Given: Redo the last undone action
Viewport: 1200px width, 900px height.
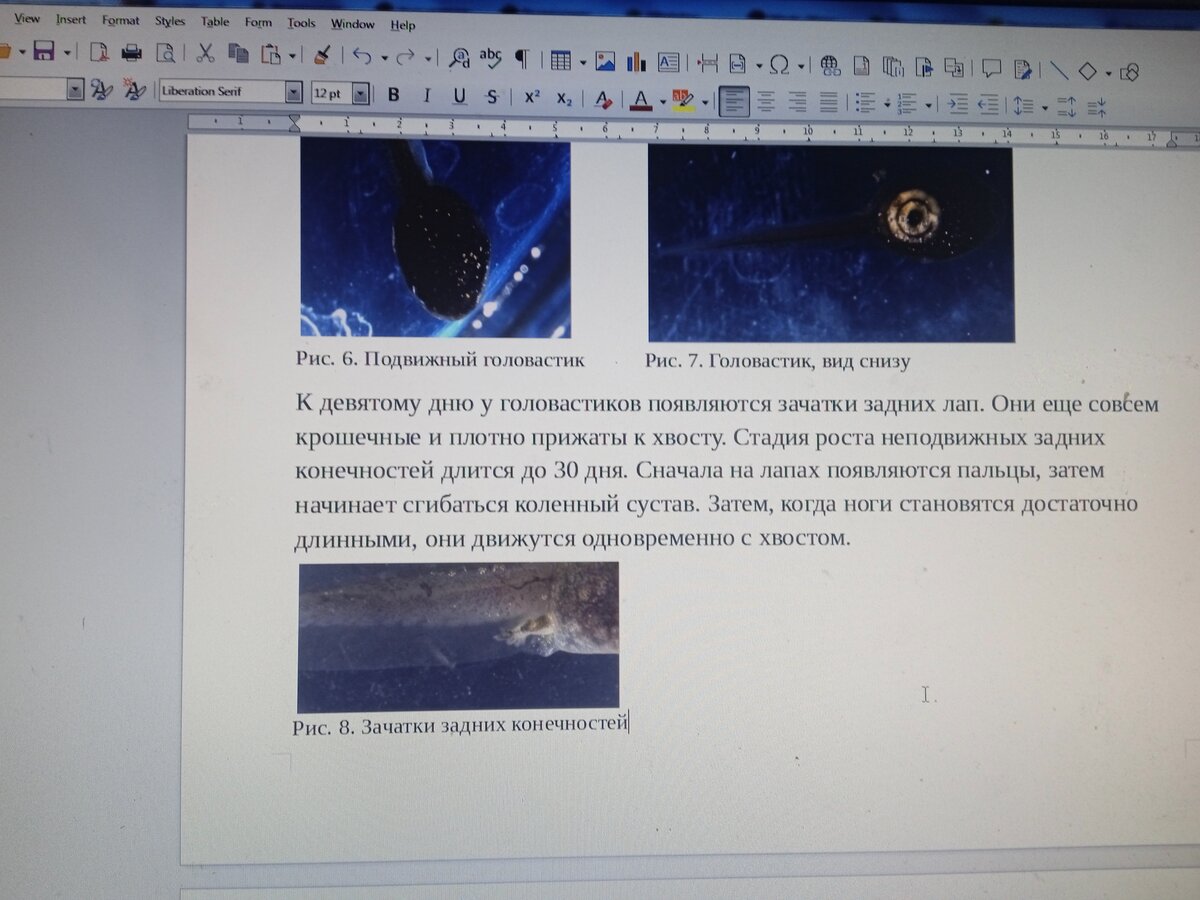Looking at the screenshot, I should [406, 58].
